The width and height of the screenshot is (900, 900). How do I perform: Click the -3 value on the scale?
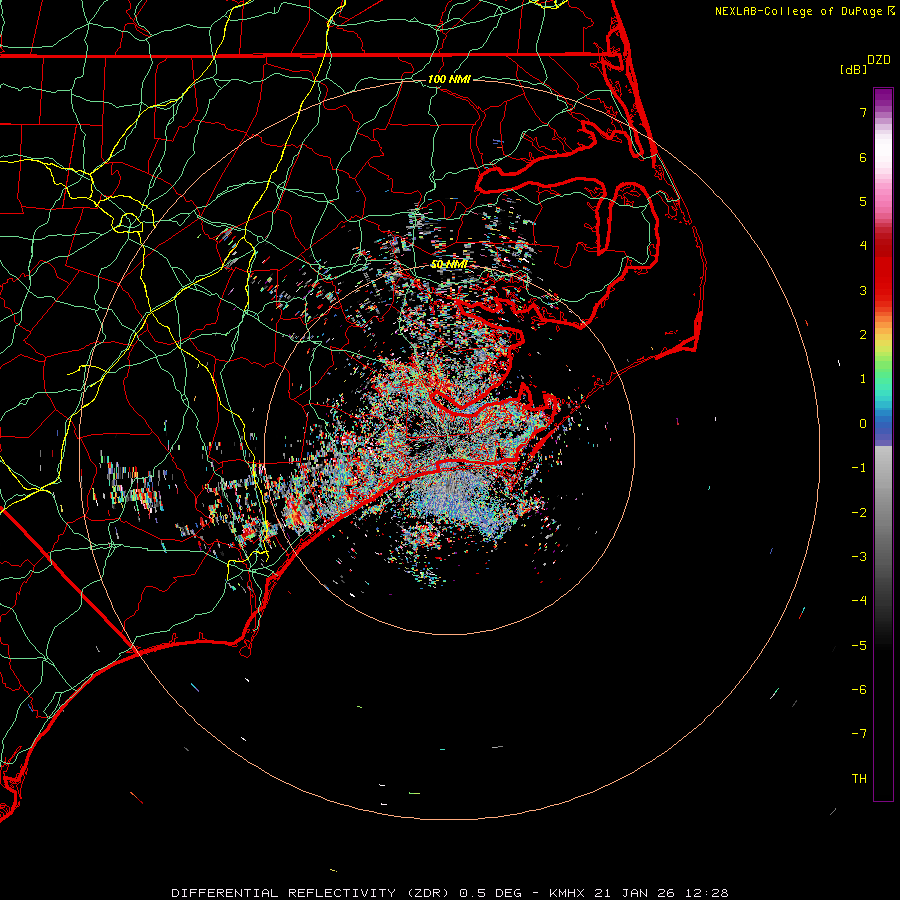coord(859,557)
